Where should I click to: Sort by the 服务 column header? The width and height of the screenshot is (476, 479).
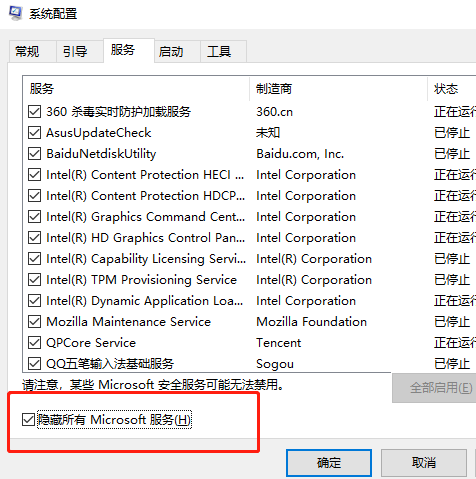[x=136, y=89]
